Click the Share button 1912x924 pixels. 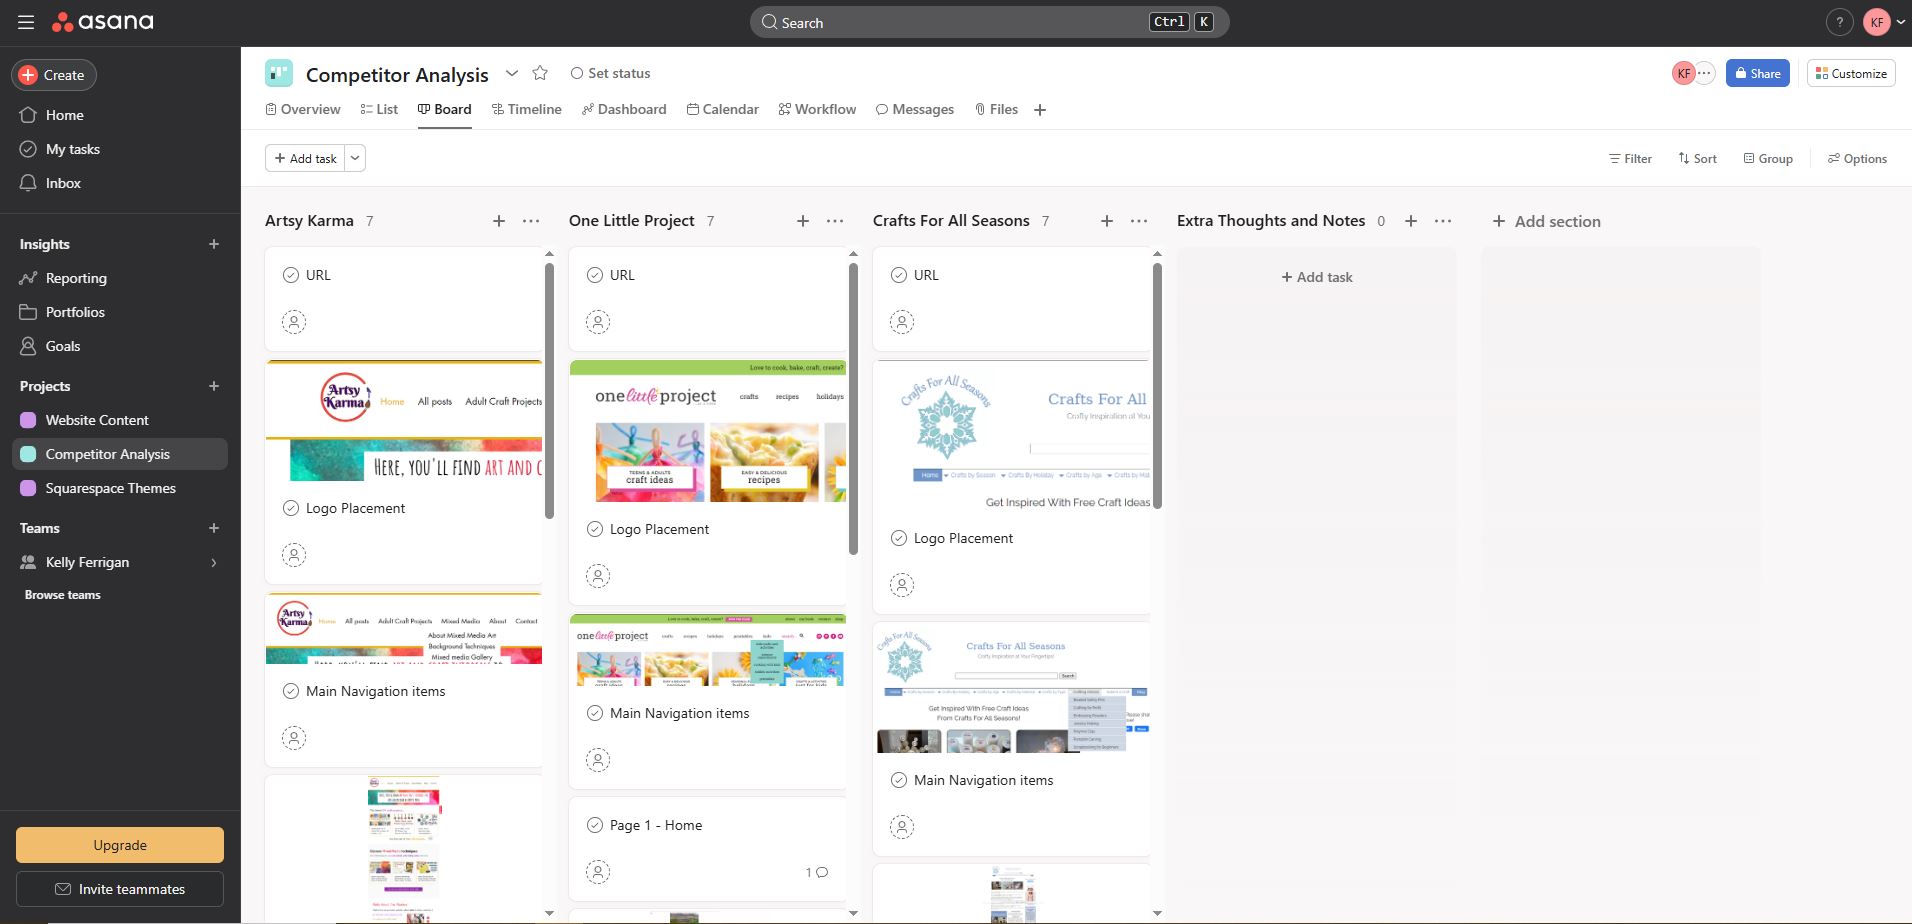[1757, 73]
